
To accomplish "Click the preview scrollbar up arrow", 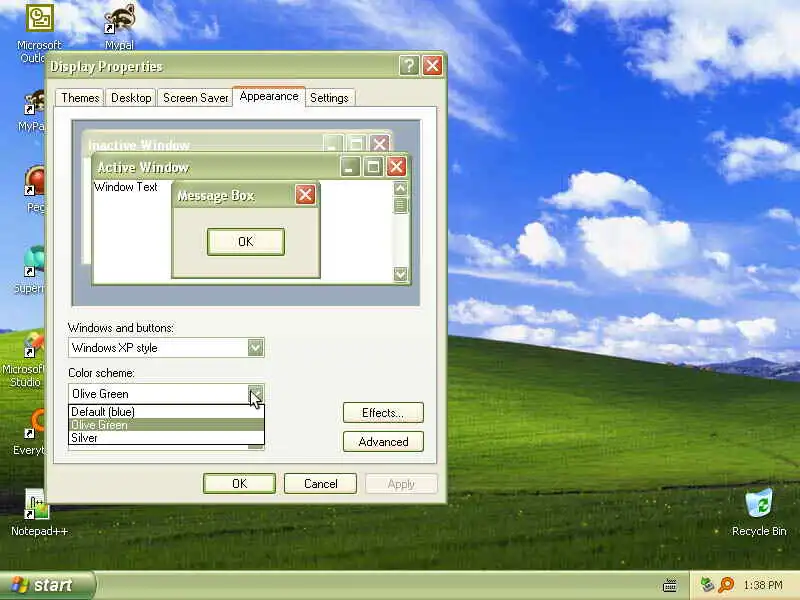I will coord(401,188).
